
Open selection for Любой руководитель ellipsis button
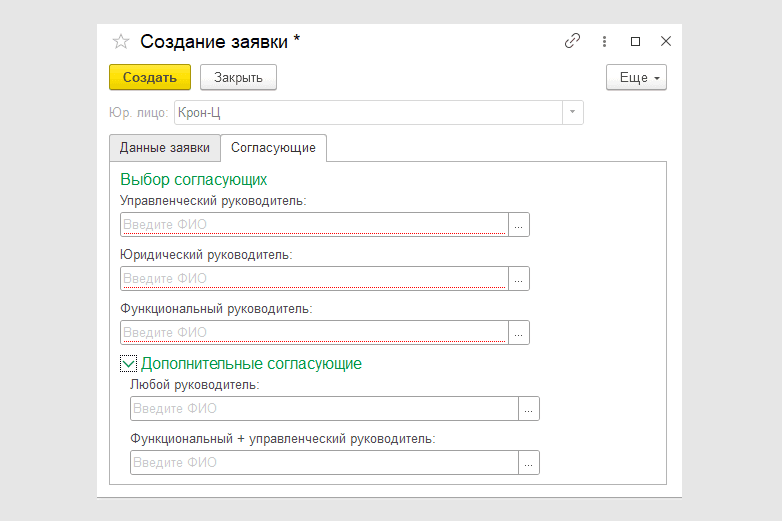[529, 408]
